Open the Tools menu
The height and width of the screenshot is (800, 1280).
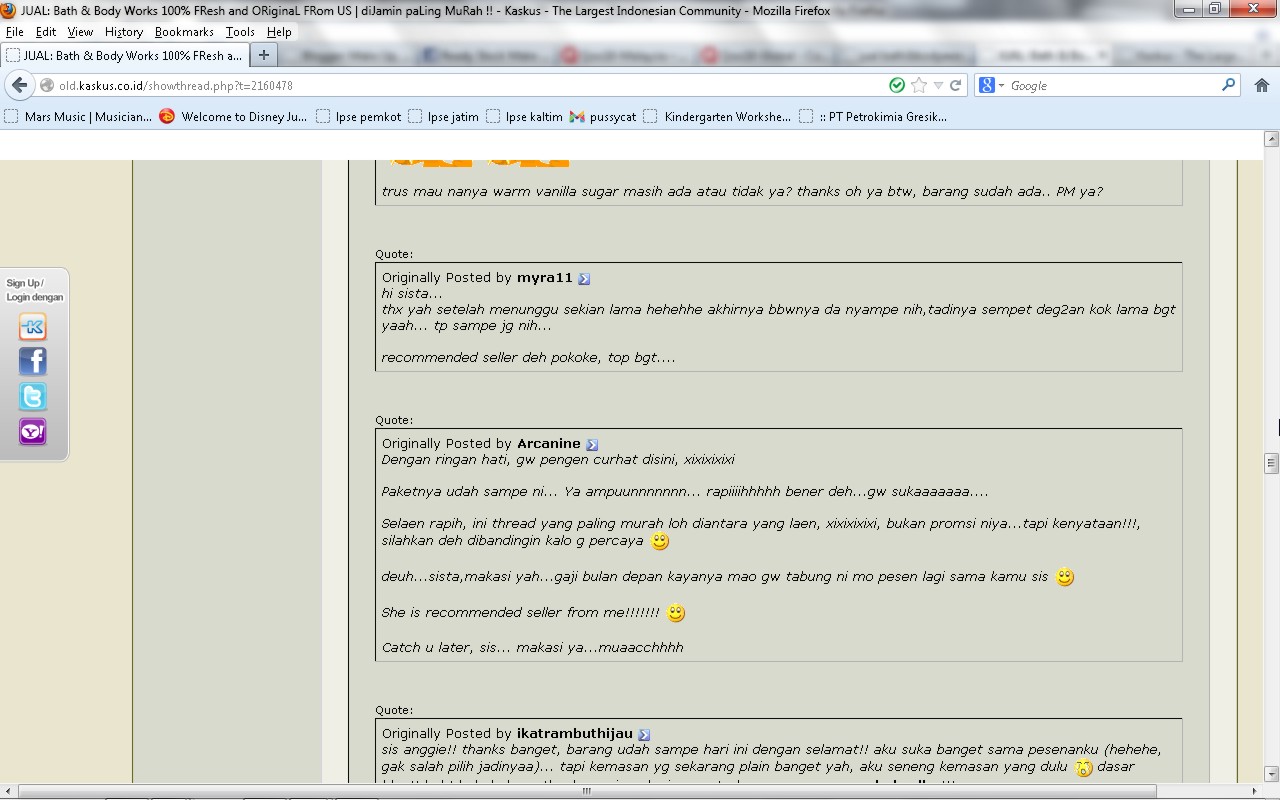pos(240,32)
